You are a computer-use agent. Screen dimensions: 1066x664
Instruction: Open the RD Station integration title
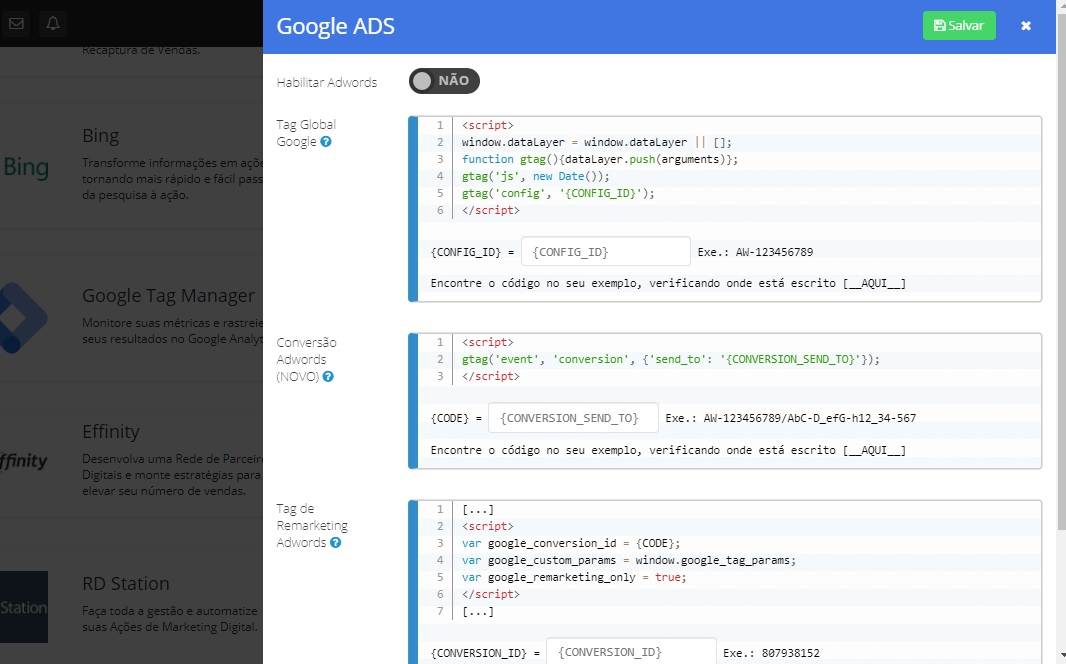[x=126, y=584]
